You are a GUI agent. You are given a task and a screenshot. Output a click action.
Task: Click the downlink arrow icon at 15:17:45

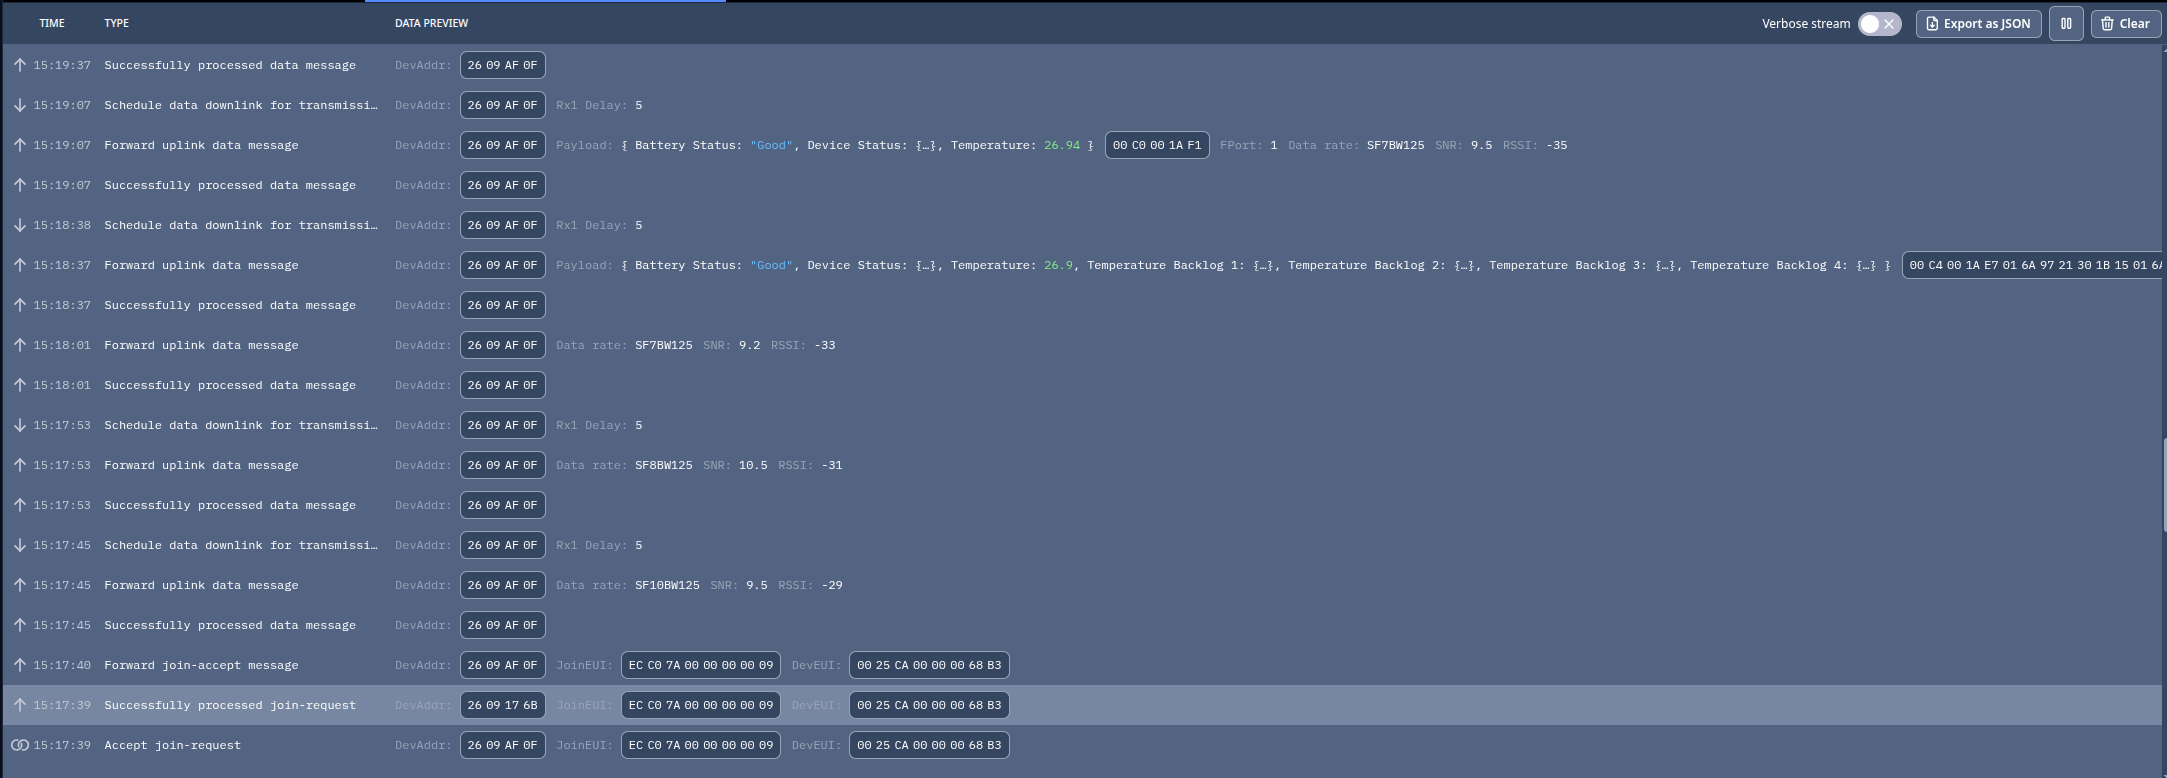click(x=19, y=545)
